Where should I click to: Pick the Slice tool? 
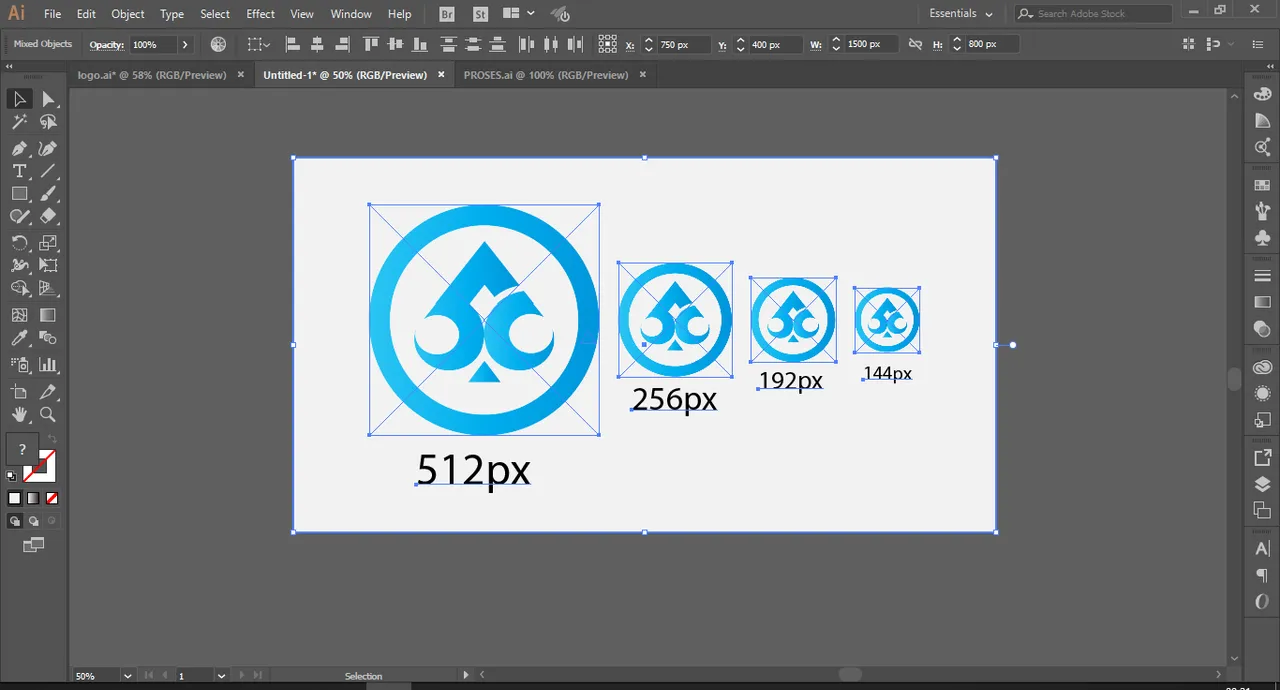click(48, 392)
